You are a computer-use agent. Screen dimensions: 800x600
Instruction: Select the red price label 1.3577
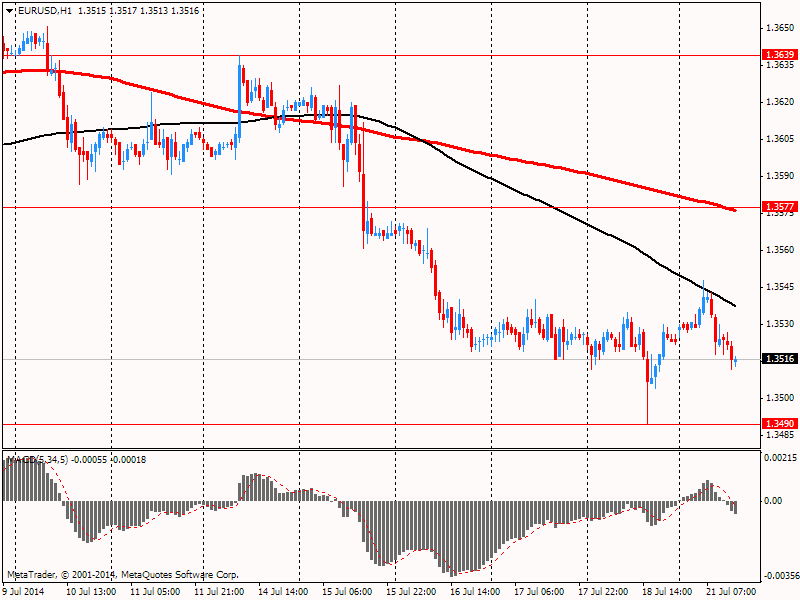click(x=780, y=207)
